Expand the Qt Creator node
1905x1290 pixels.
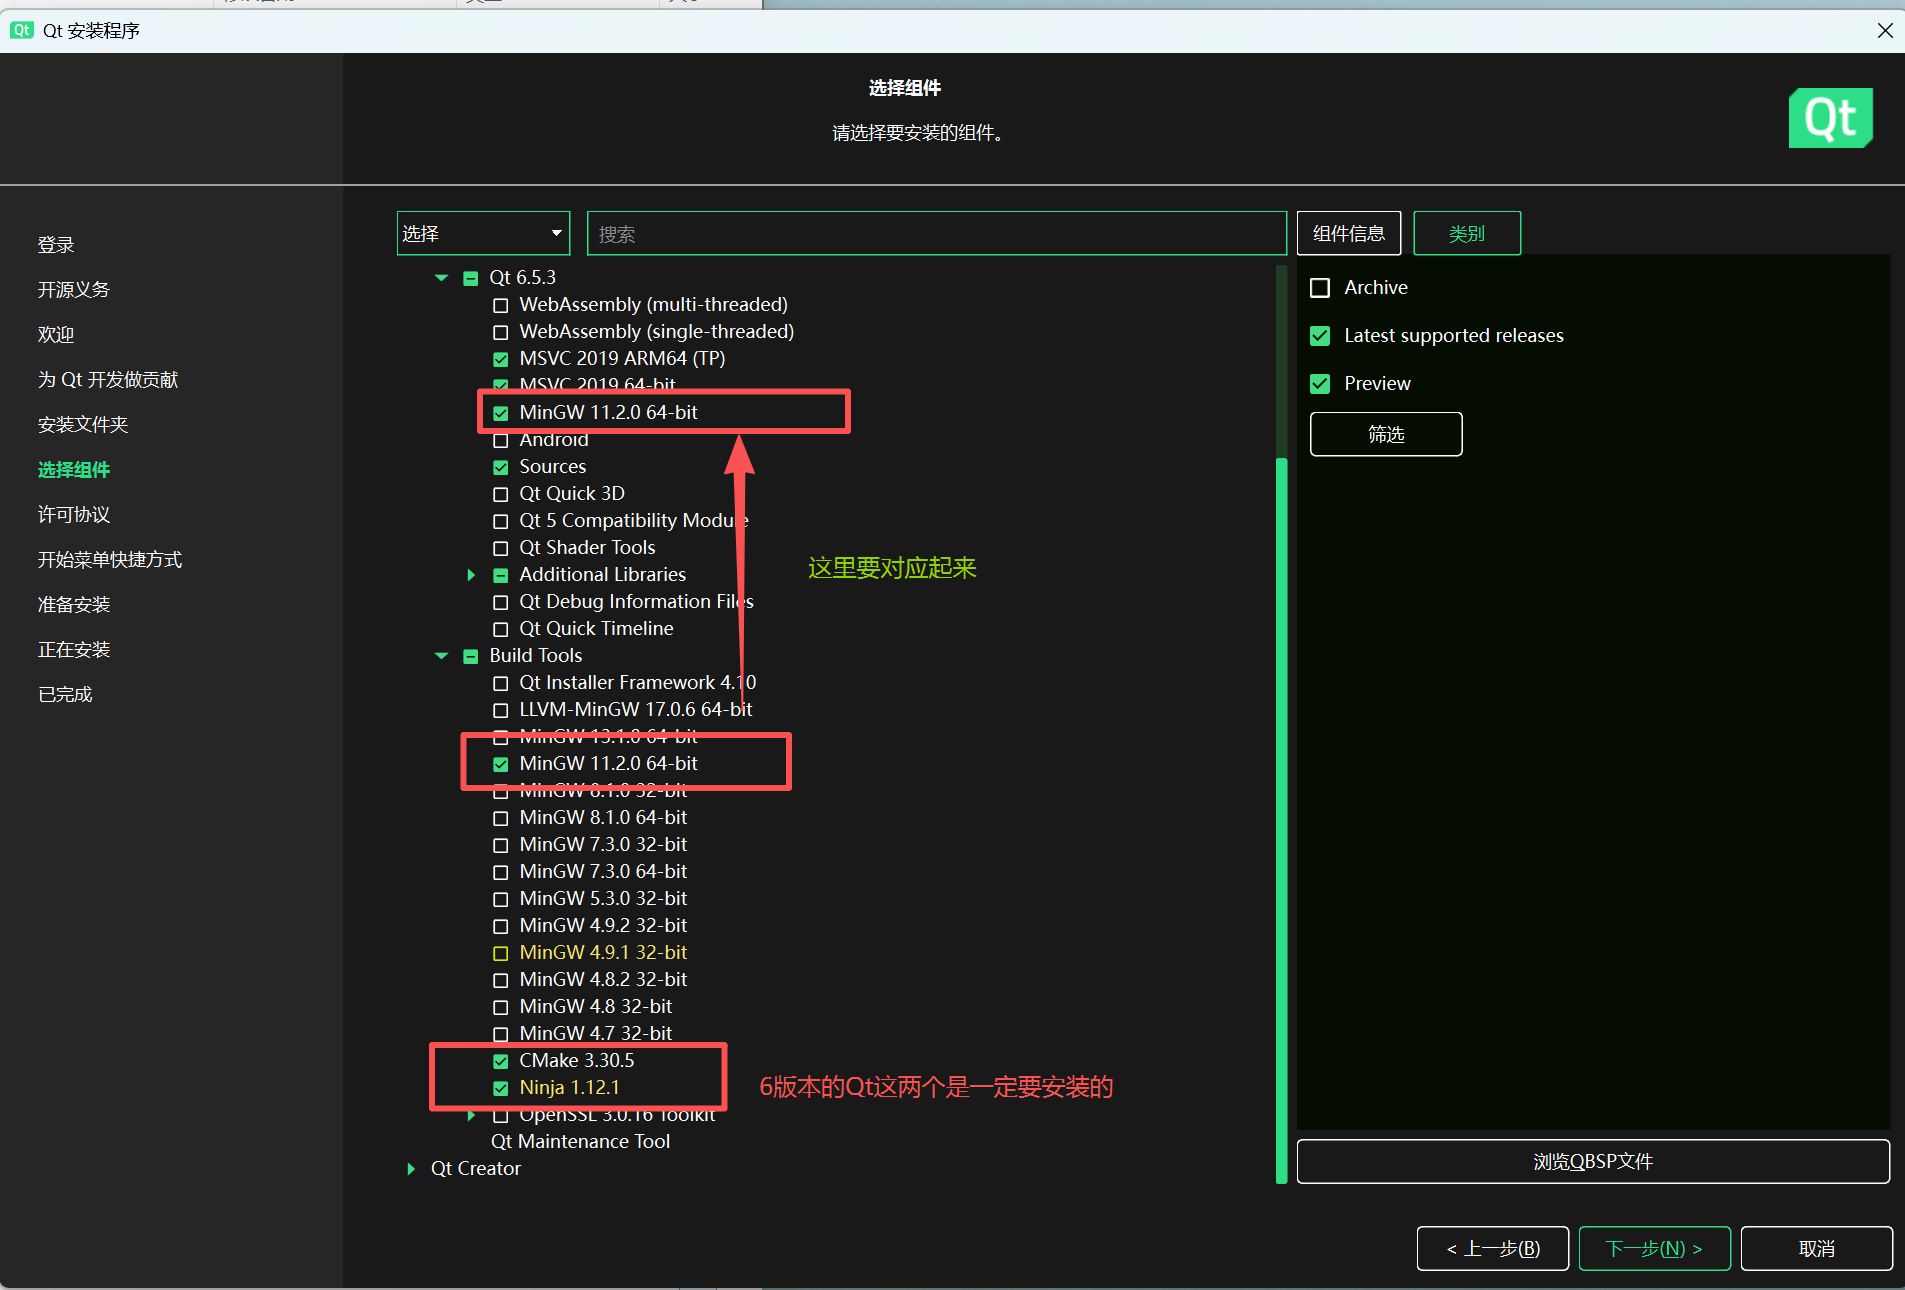pos(411,1169)
